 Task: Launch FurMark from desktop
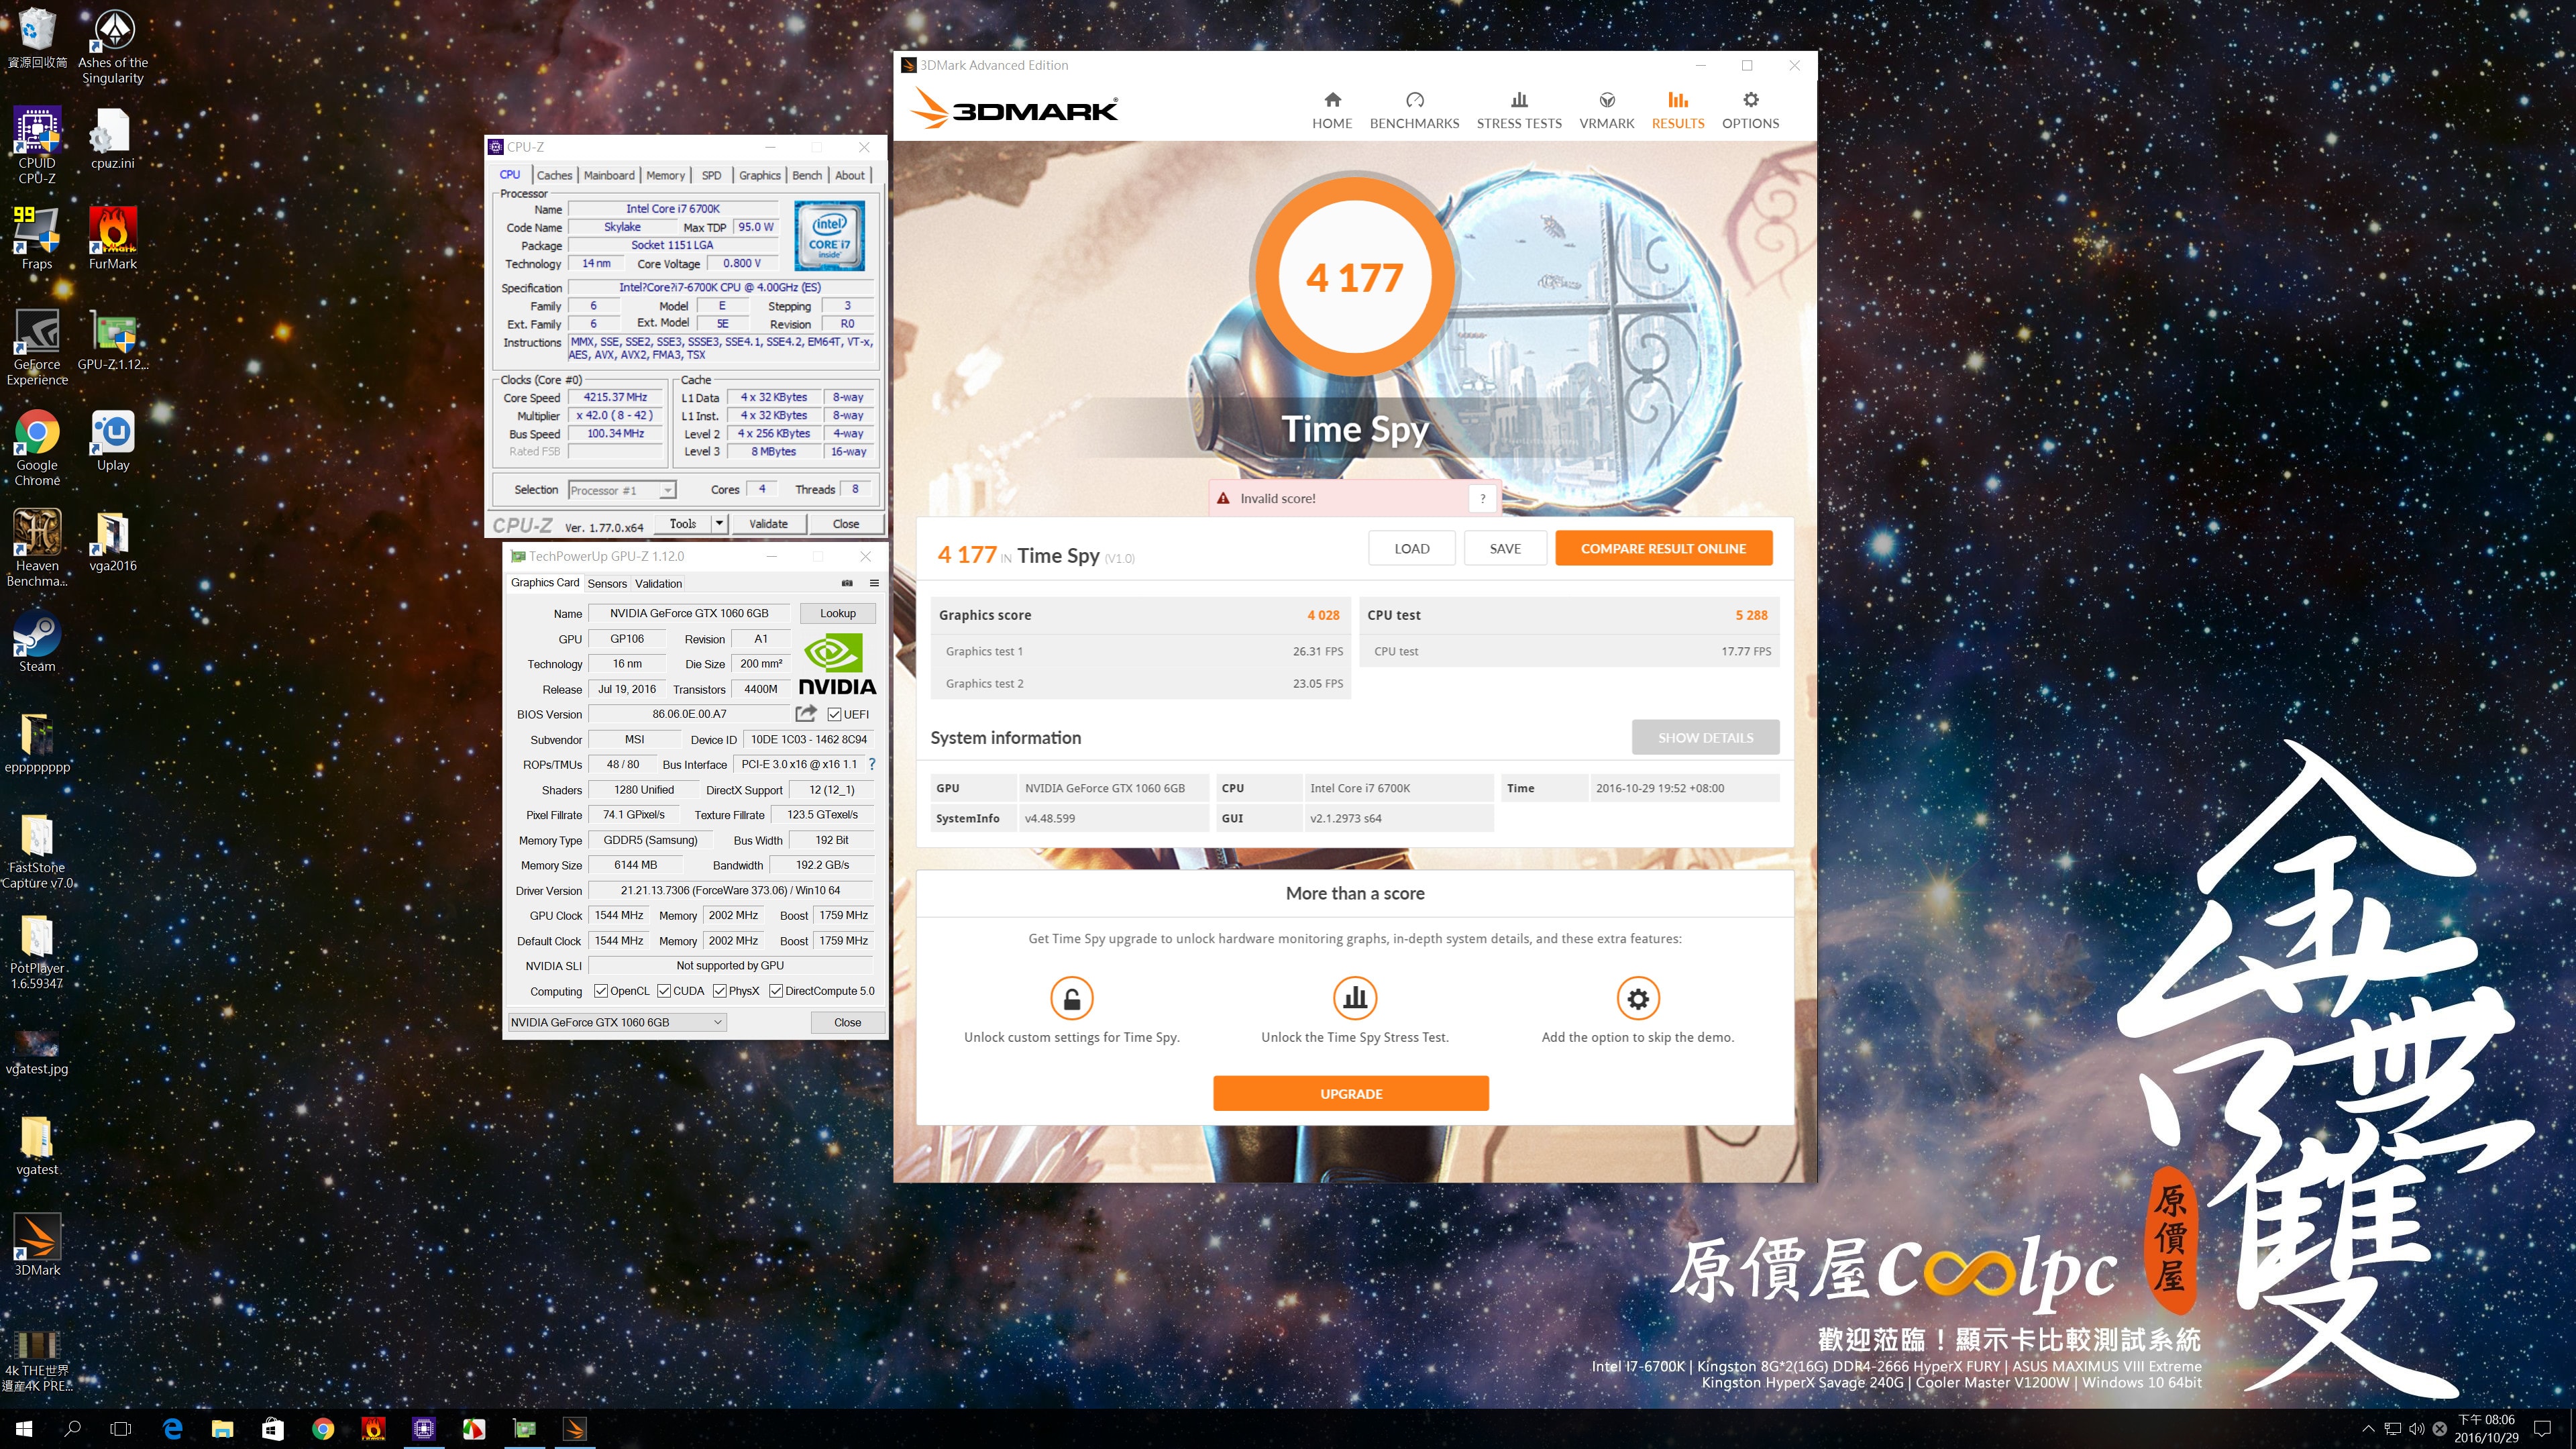click(113, 238)
